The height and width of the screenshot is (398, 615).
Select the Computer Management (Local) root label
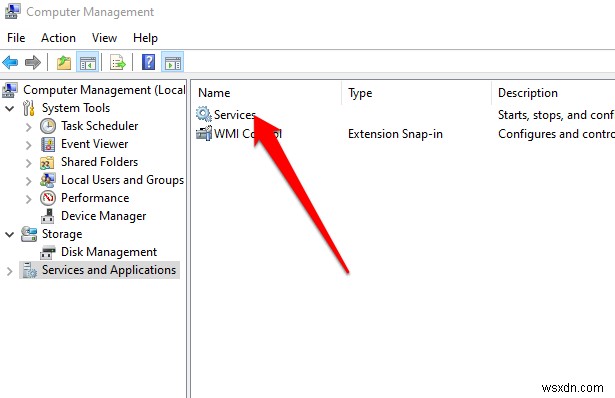pos(104,90)
